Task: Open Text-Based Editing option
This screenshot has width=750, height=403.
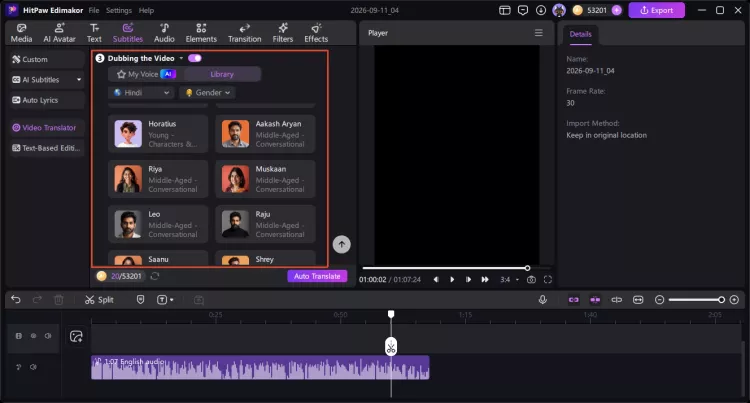Action: 46,148
